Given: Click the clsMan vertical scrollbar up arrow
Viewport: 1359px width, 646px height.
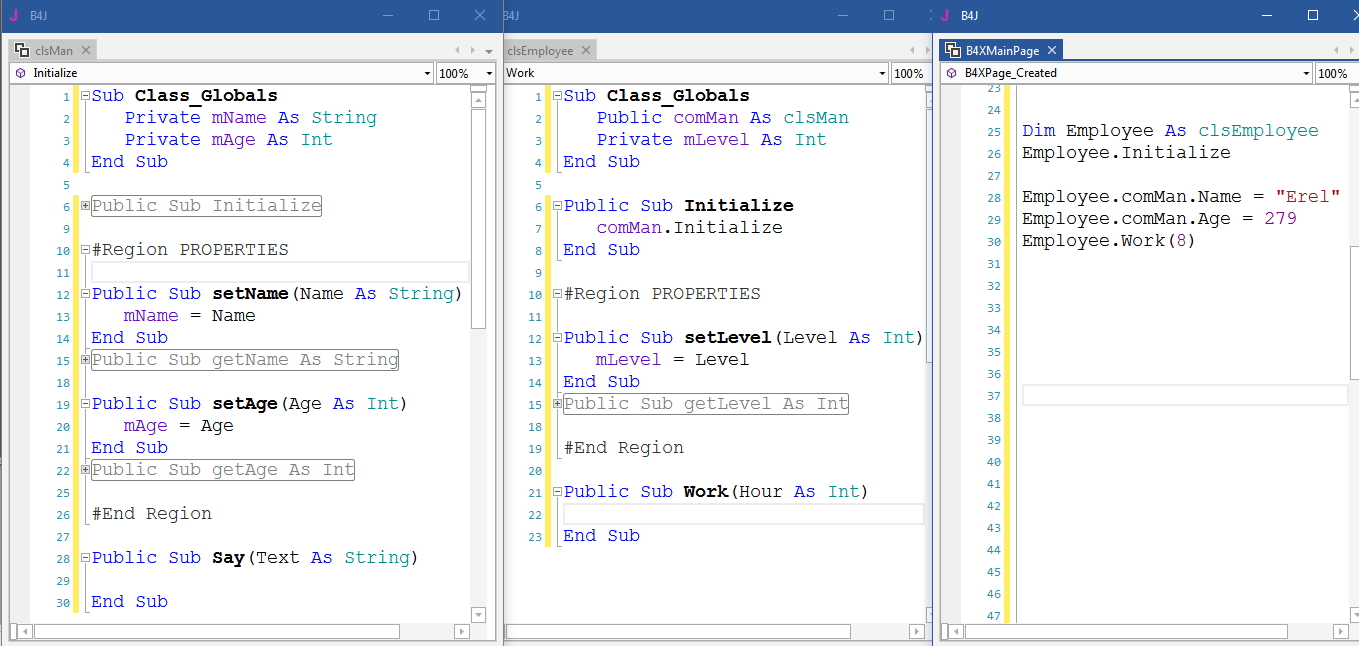Looking at the screenshot, I should 478,102.
